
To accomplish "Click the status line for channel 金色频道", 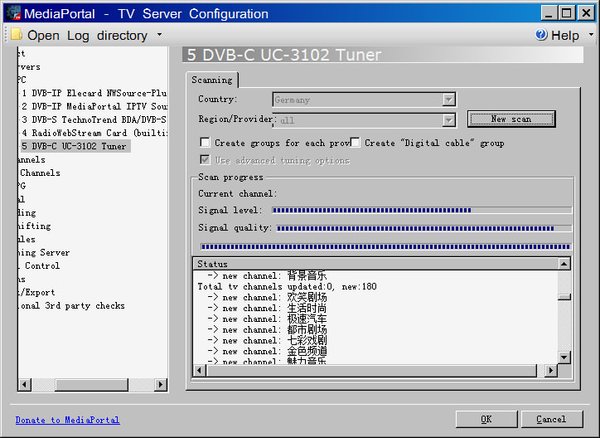I will click(x=267, y=351).
